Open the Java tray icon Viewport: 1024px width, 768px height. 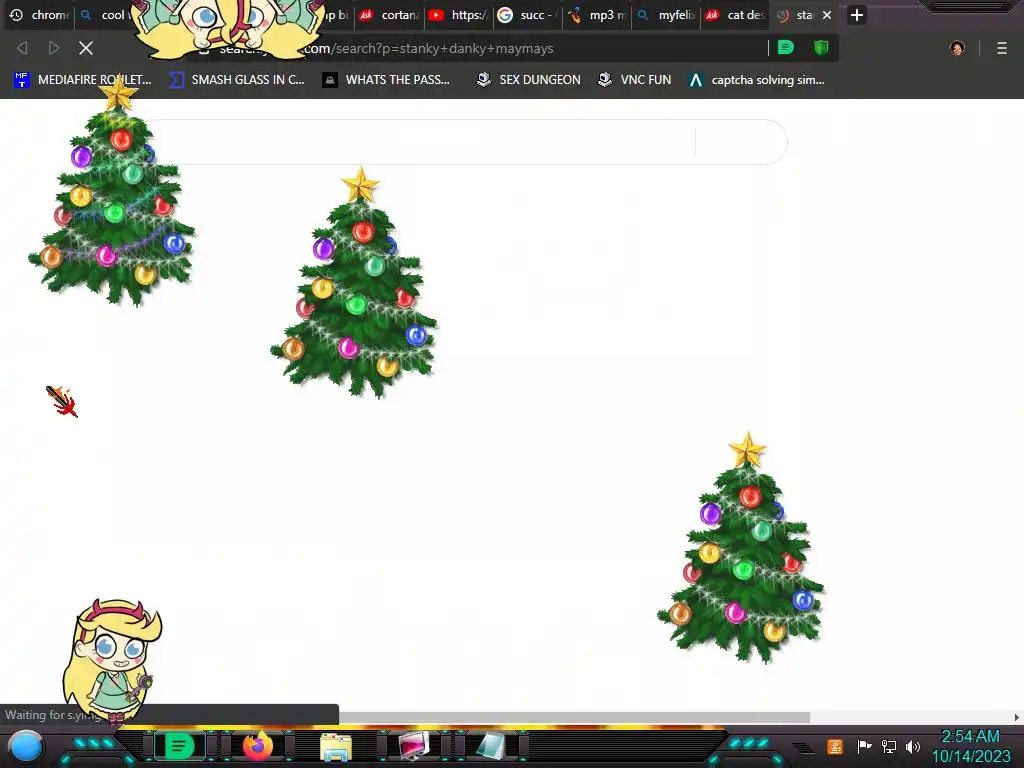point(835,746)
